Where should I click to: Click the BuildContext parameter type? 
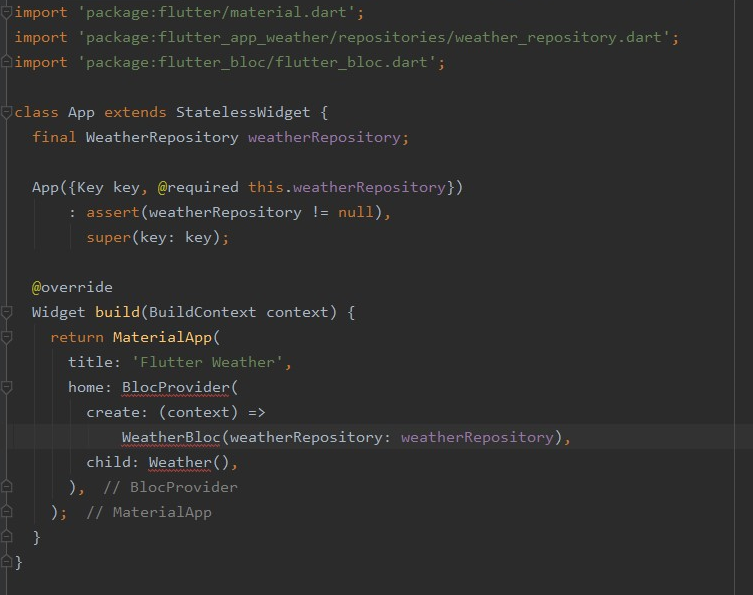pos(202,312)
